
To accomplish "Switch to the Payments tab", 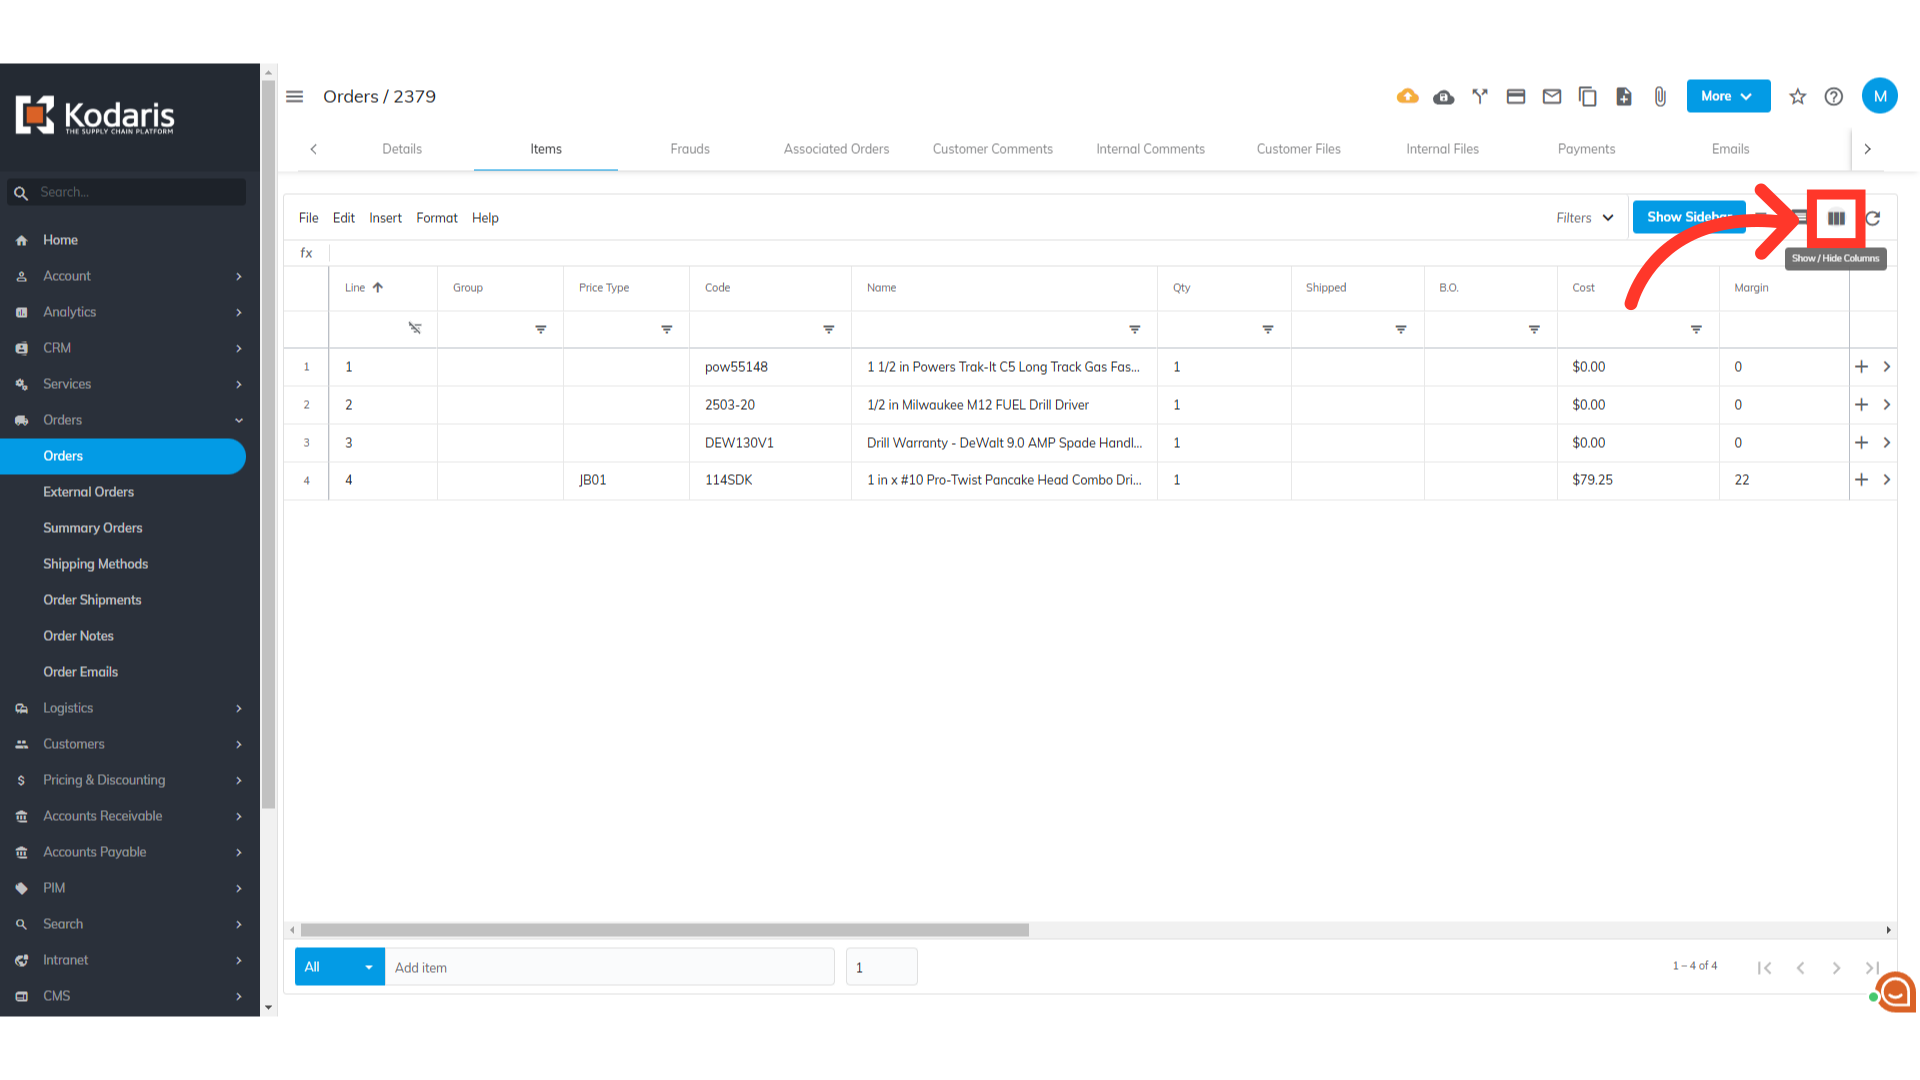I will point(1586,149).
